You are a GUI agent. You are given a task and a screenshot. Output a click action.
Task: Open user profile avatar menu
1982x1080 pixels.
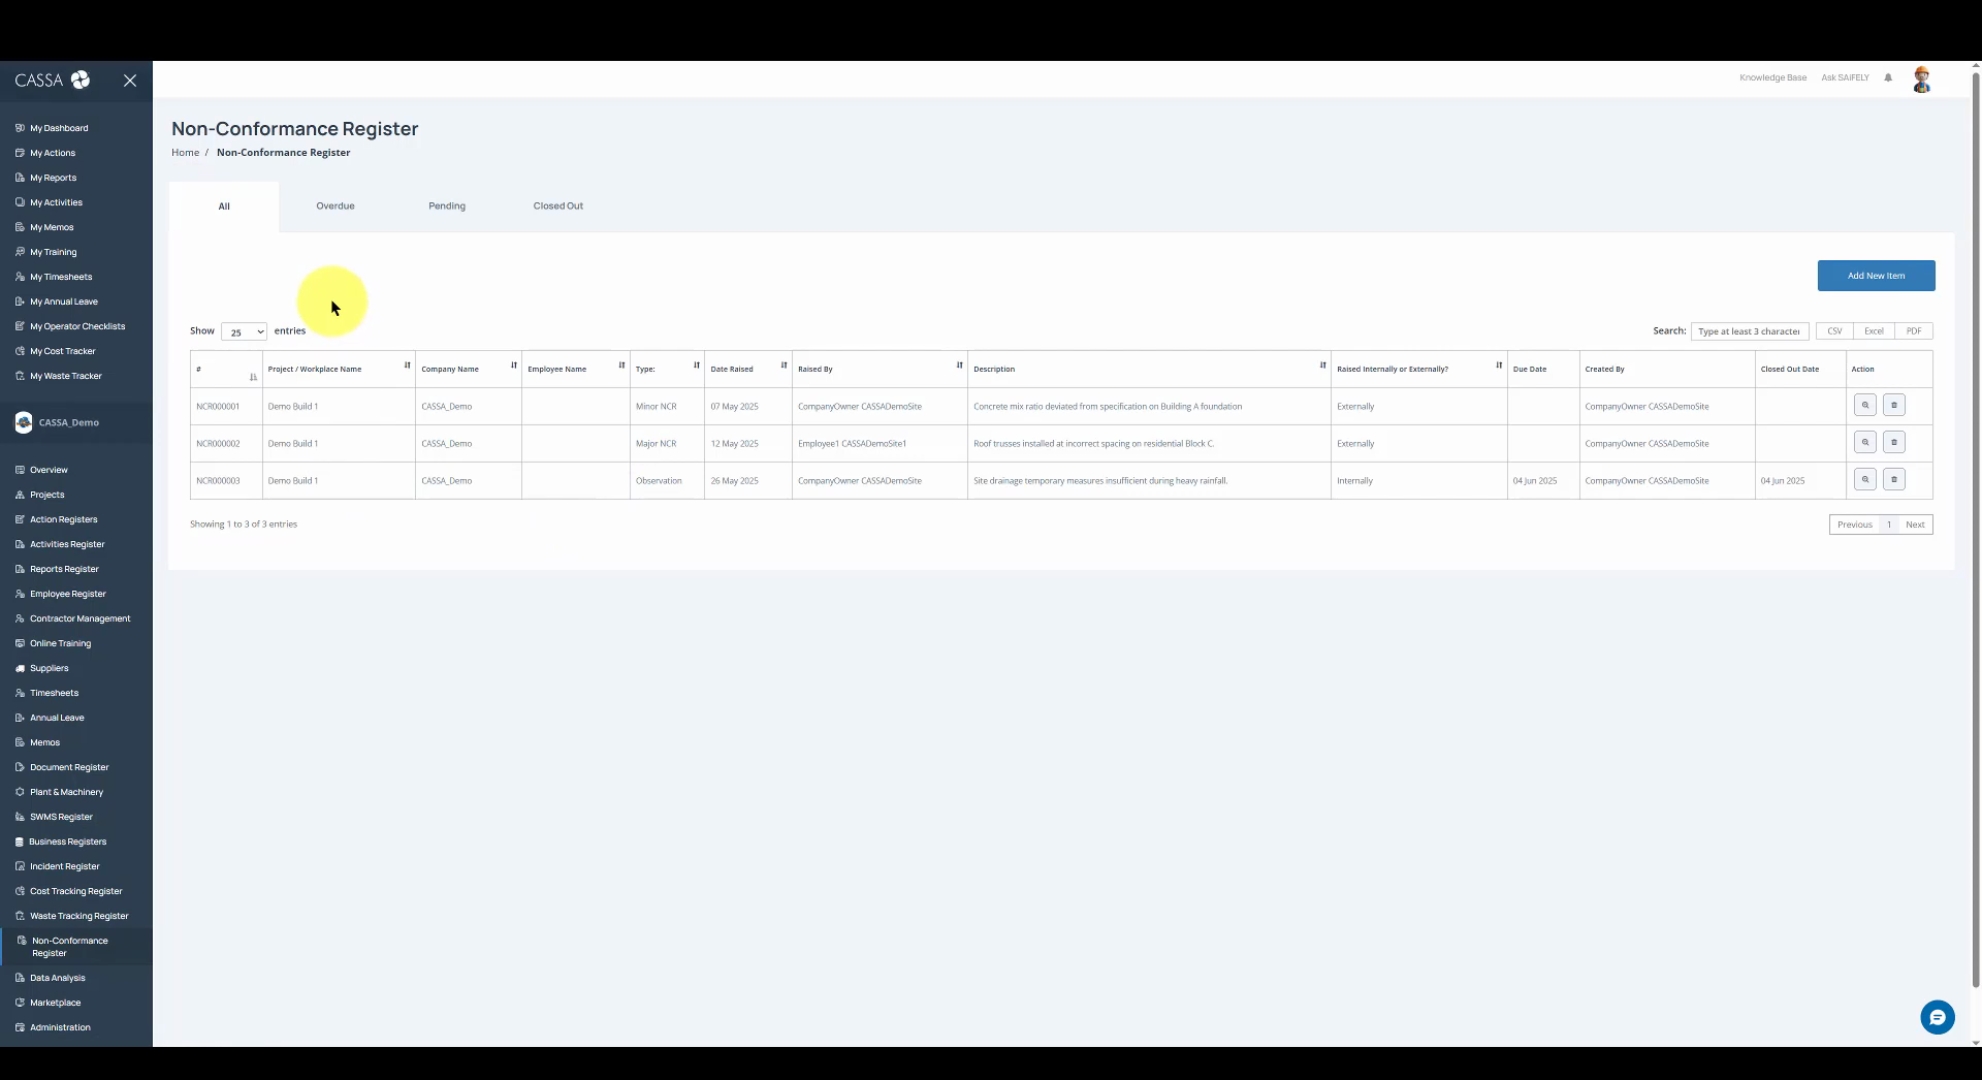pyautogui.click(x=1921, y=79)
